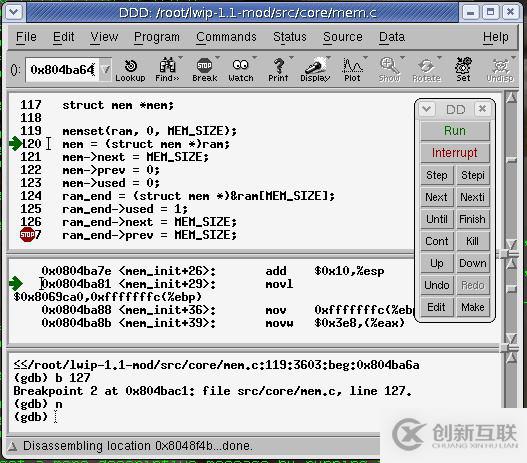Click the Plot graph icon
527x463 pixels.
[x=352, y=70]
